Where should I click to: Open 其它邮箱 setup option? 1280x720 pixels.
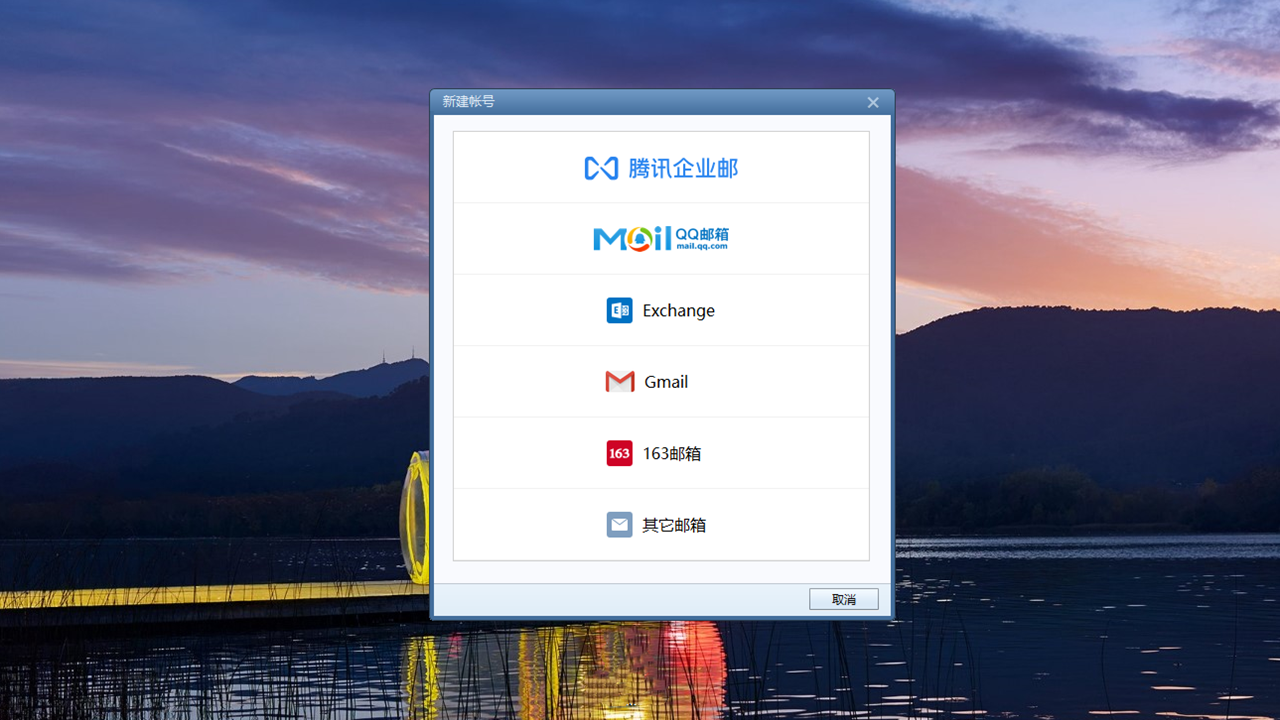pos(661,524)
